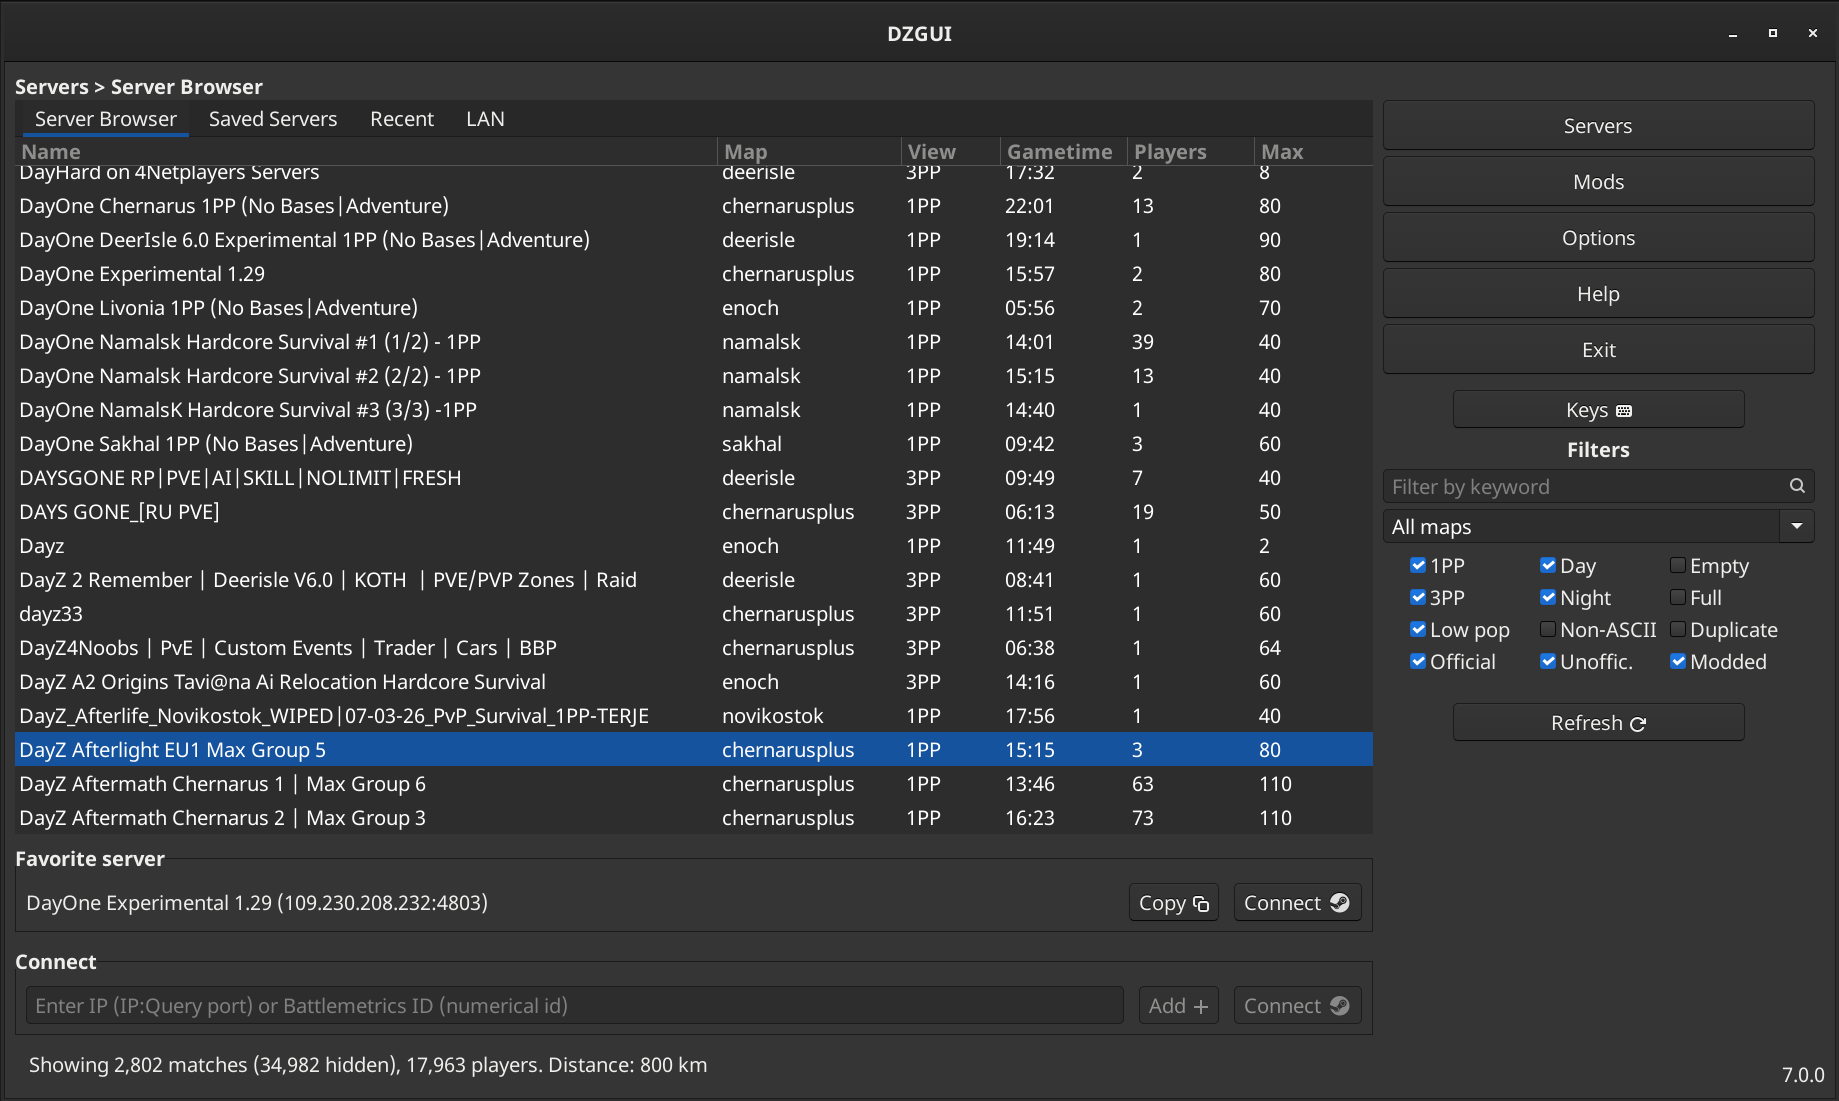This screenshot has height=1101, width=1839.
Task: Click the search icon in keyword filter
Action: [x=1797, y=486]
